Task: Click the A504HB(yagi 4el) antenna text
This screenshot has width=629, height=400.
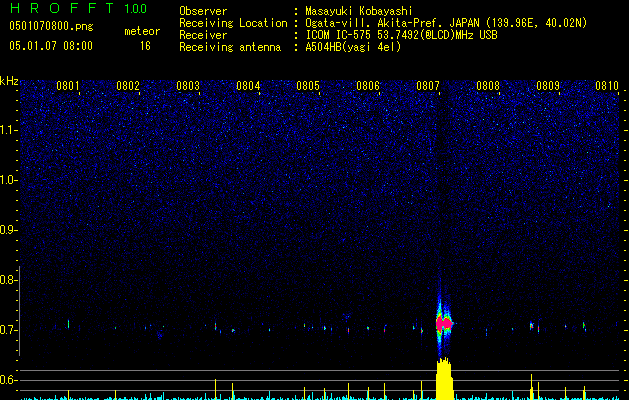Action: [353, 47]
